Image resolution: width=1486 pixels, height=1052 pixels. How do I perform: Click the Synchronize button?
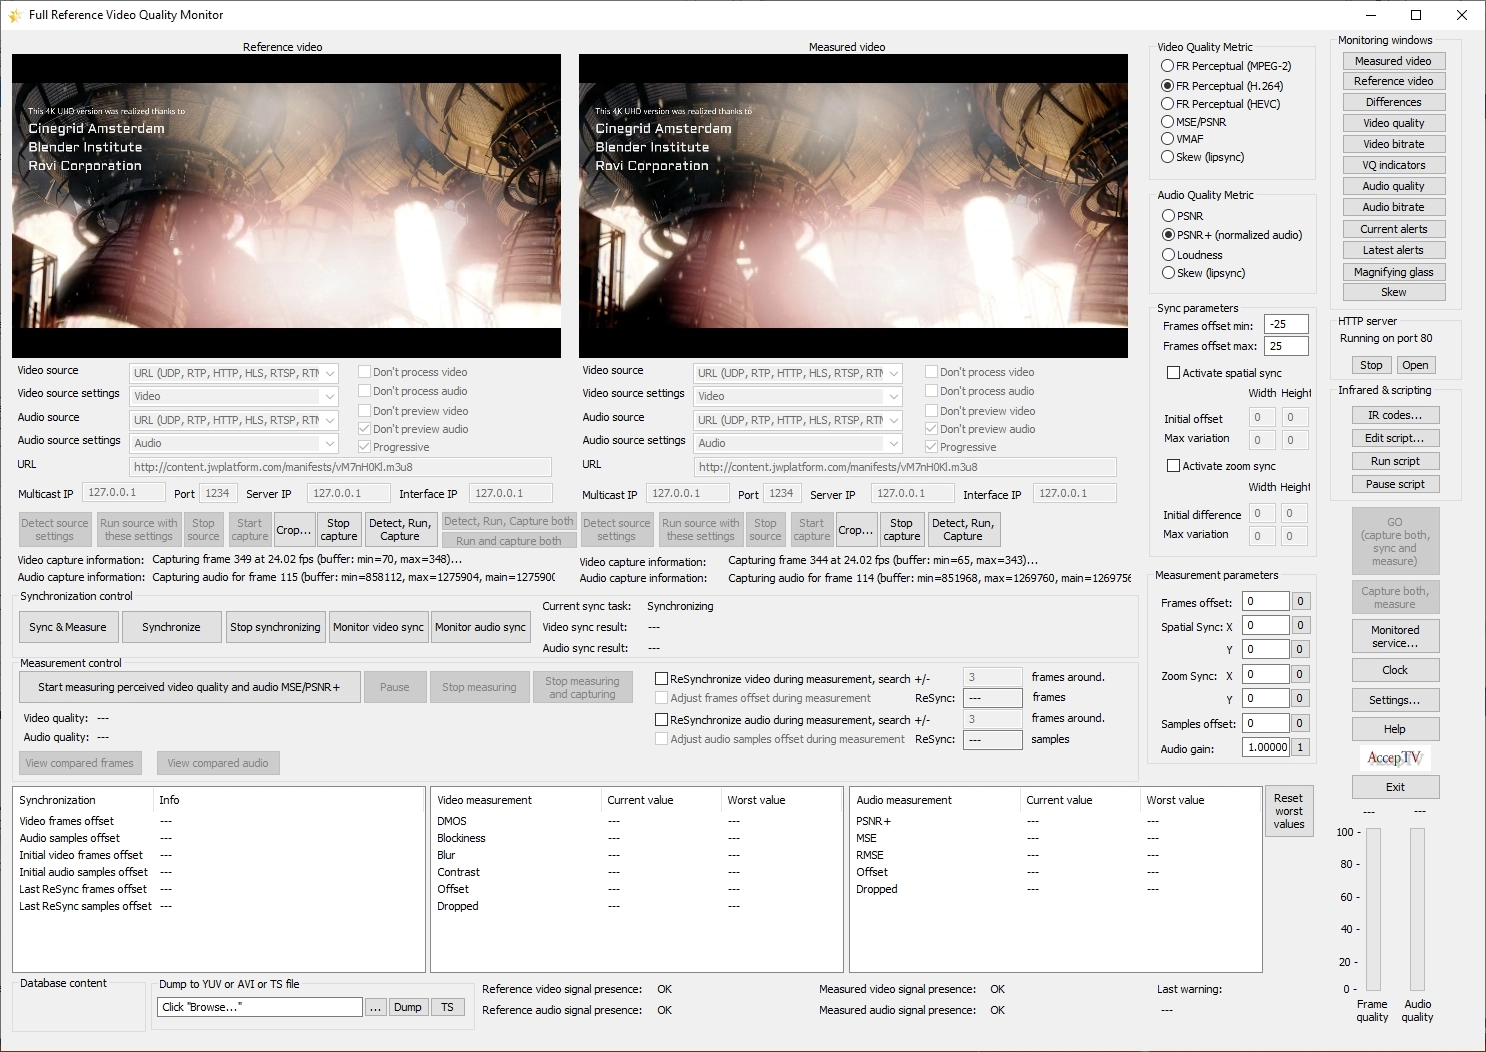pos(171,627)
